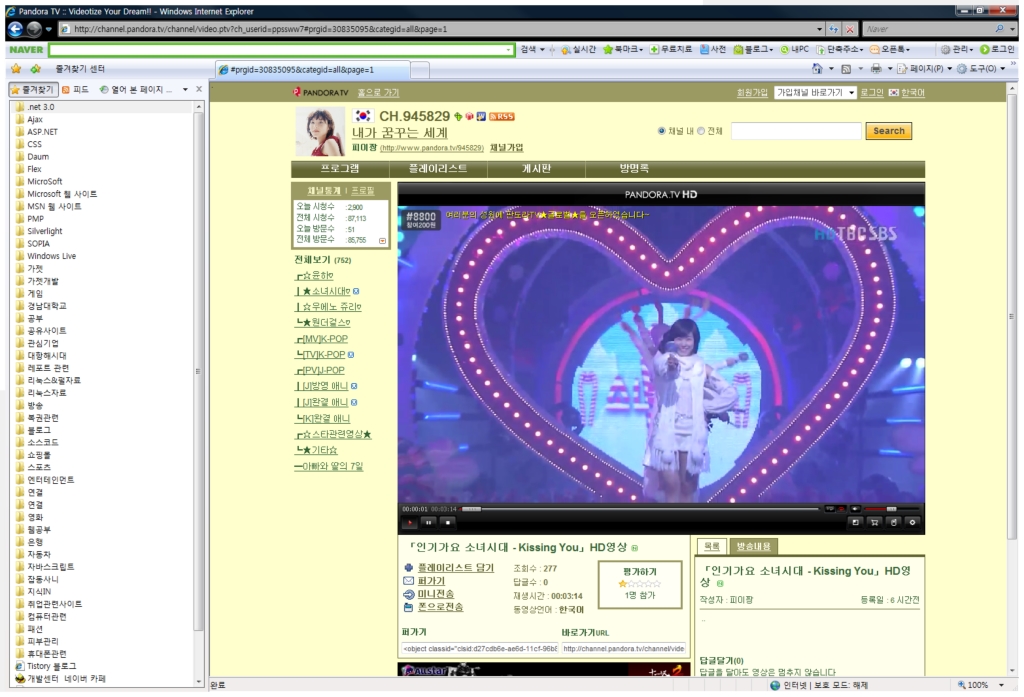Image resolution: width=1024 pixels, height=697 pixels.
Task: Click the mute speaker icon in player
Action: [856, 509]
